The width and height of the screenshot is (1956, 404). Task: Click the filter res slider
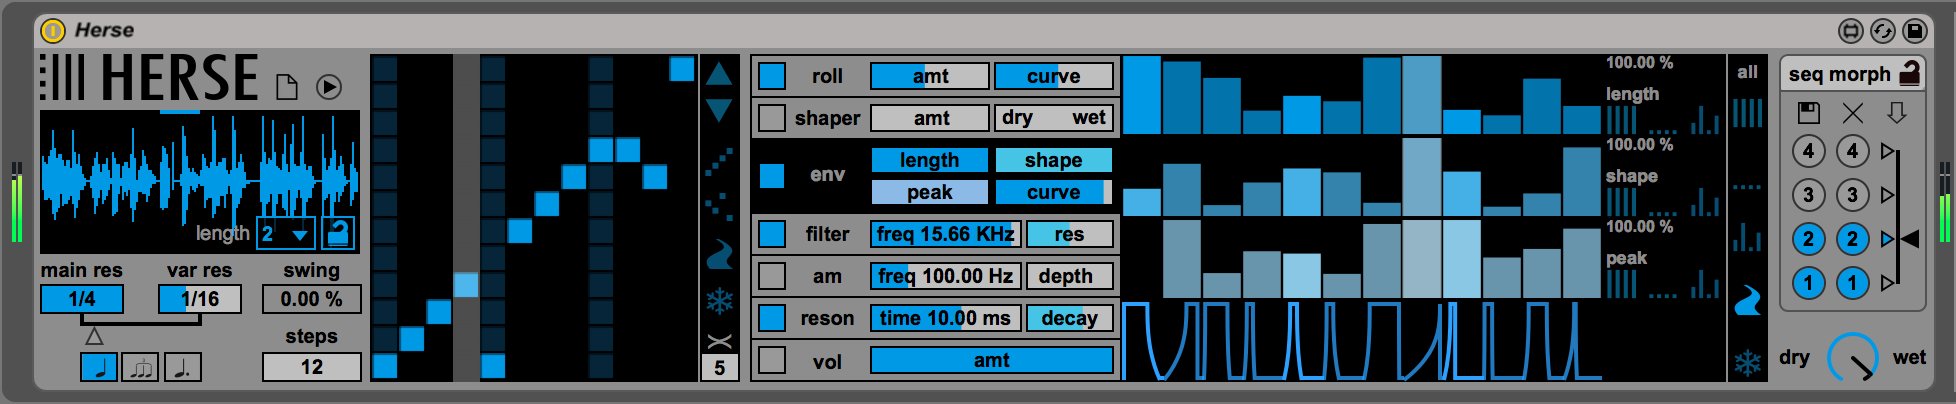1070,234
